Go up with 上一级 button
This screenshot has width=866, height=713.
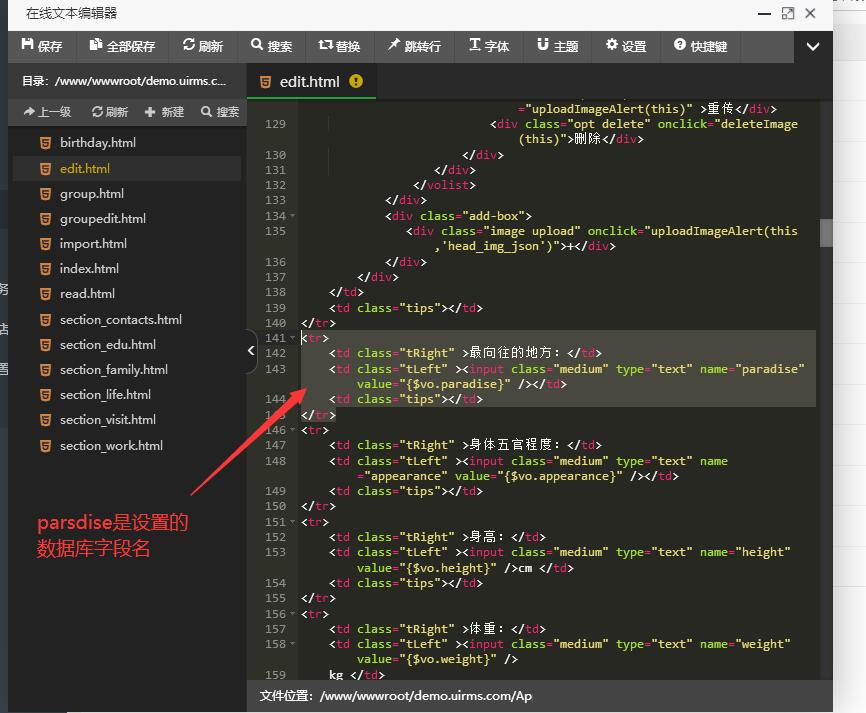(47, 112)
